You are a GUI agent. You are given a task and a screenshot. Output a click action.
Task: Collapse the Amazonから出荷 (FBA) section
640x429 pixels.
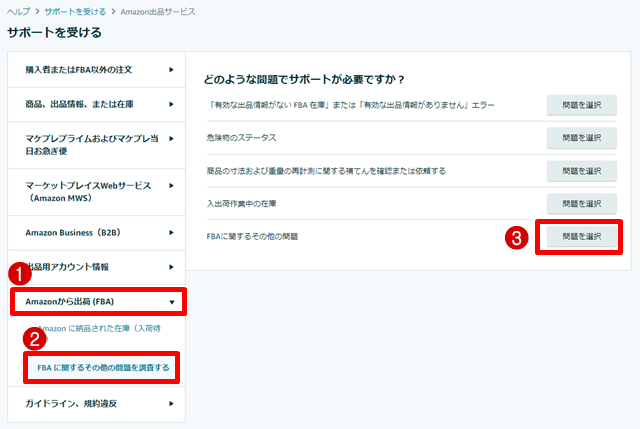pos(171,300)
